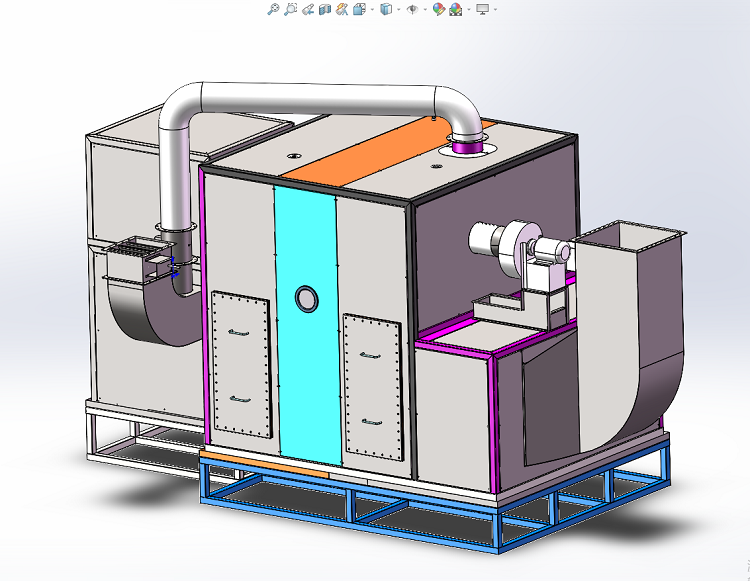The image size is (750, 581).
Task: Click the View Orientation cube icon
Action: pos(359,9)
